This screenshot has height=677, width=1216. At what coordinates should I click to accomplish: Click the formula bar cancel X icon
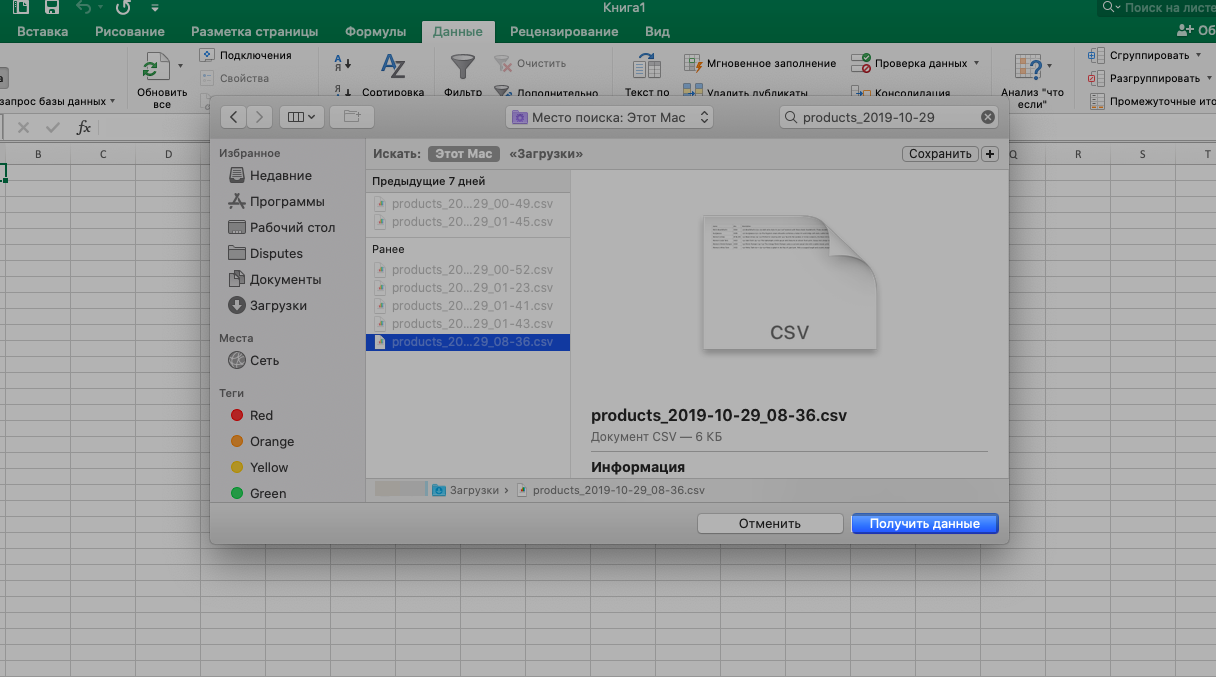click(x=23, y=128)
